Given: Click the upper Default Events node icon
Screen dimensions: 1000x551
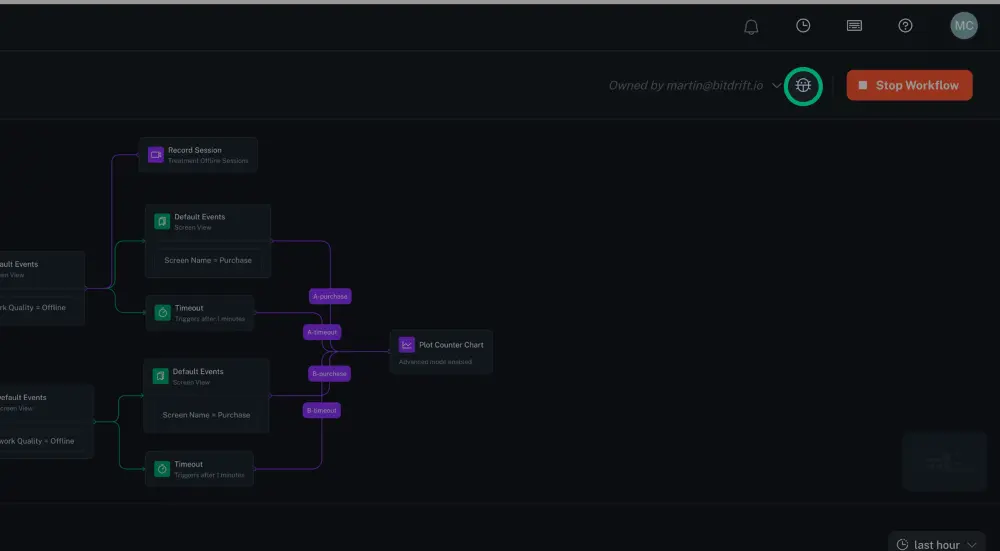Looking at the screenshot, I should (161, 221).
